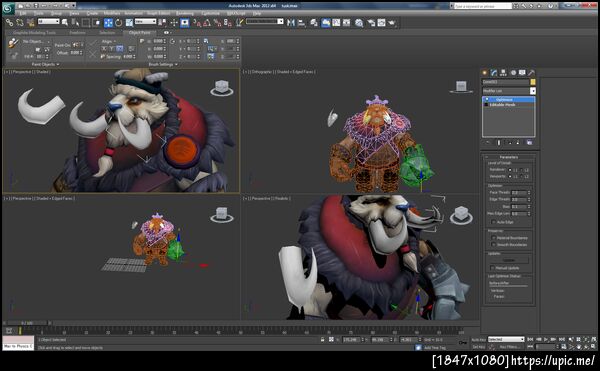Screen dimensions: 600x371
Task: Open key filter Selected dropdown
Action: click(506, 340)
